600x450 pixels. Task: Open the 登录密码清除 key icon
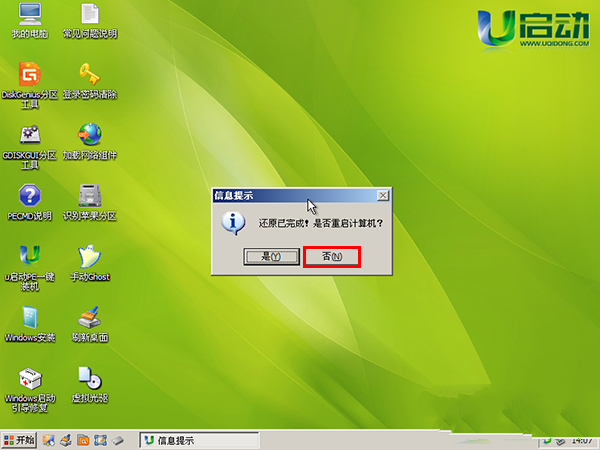pyautogui.click(x=90, y=75)
